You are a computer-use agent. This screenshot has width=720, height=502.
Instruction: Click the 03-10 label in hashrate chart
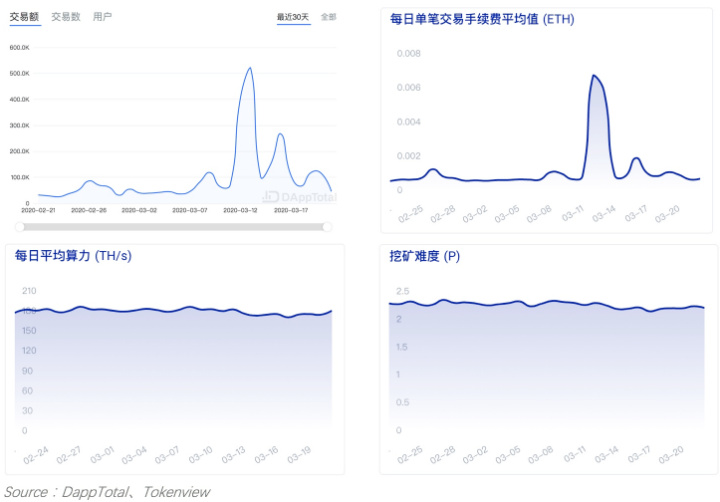(201, 455)
